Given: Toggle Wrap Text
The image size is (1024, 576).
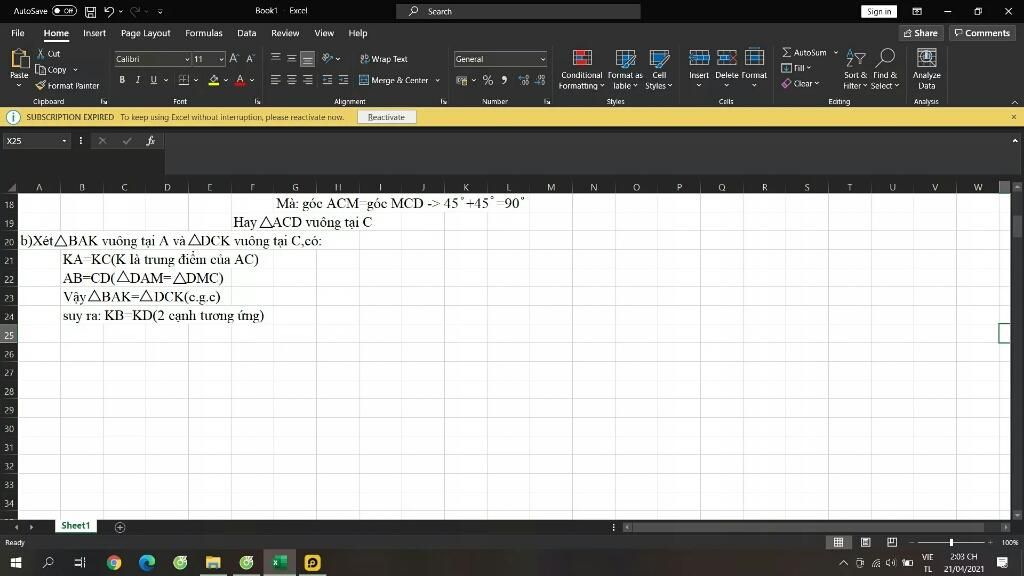Looking at the screenshot, I should pos(384,59).
